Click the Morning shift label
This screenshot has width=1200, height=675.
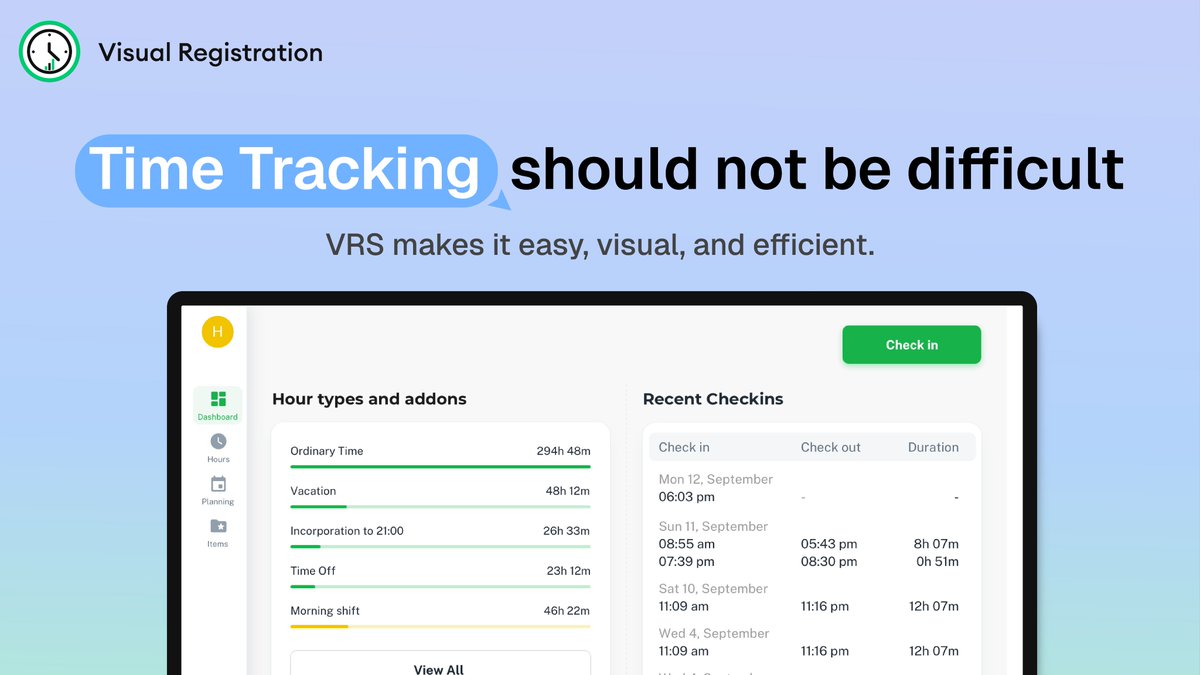click(x=325, y=611)
